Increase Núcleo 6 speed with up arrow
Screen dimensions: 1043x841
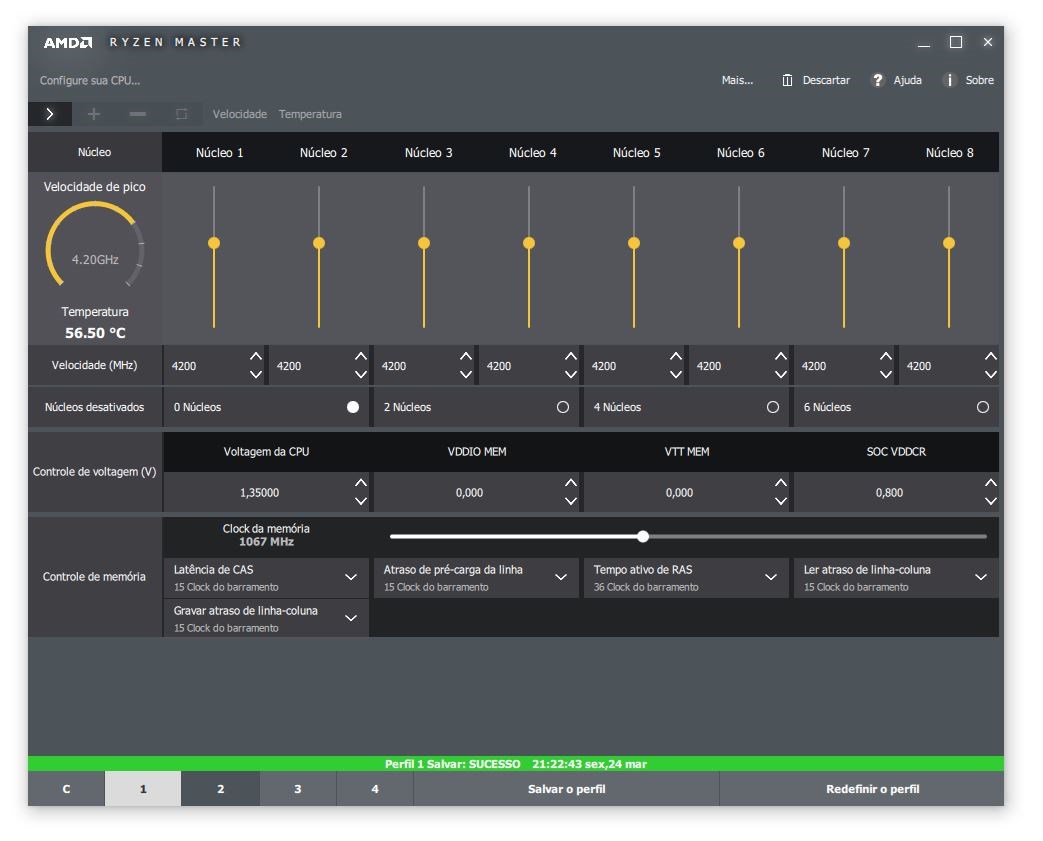(x=781, y=357)
